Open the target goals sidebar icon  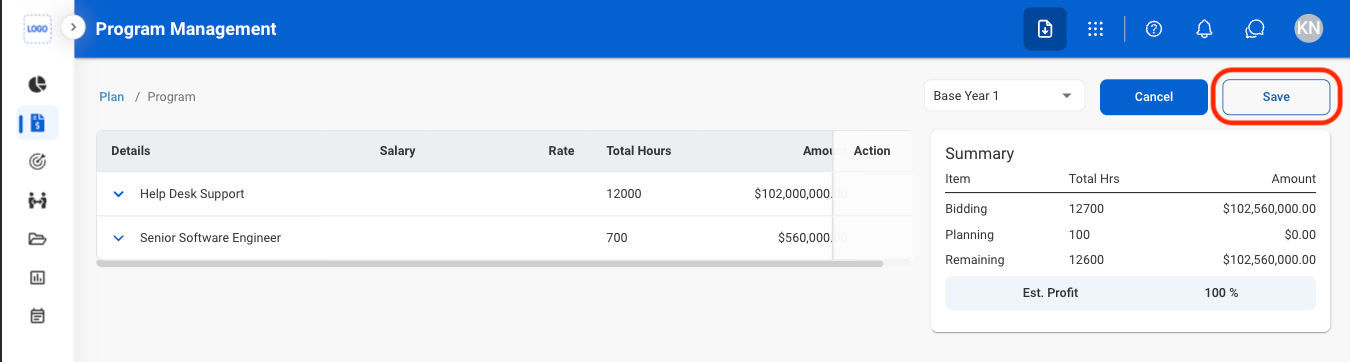(x=38, y=161)
